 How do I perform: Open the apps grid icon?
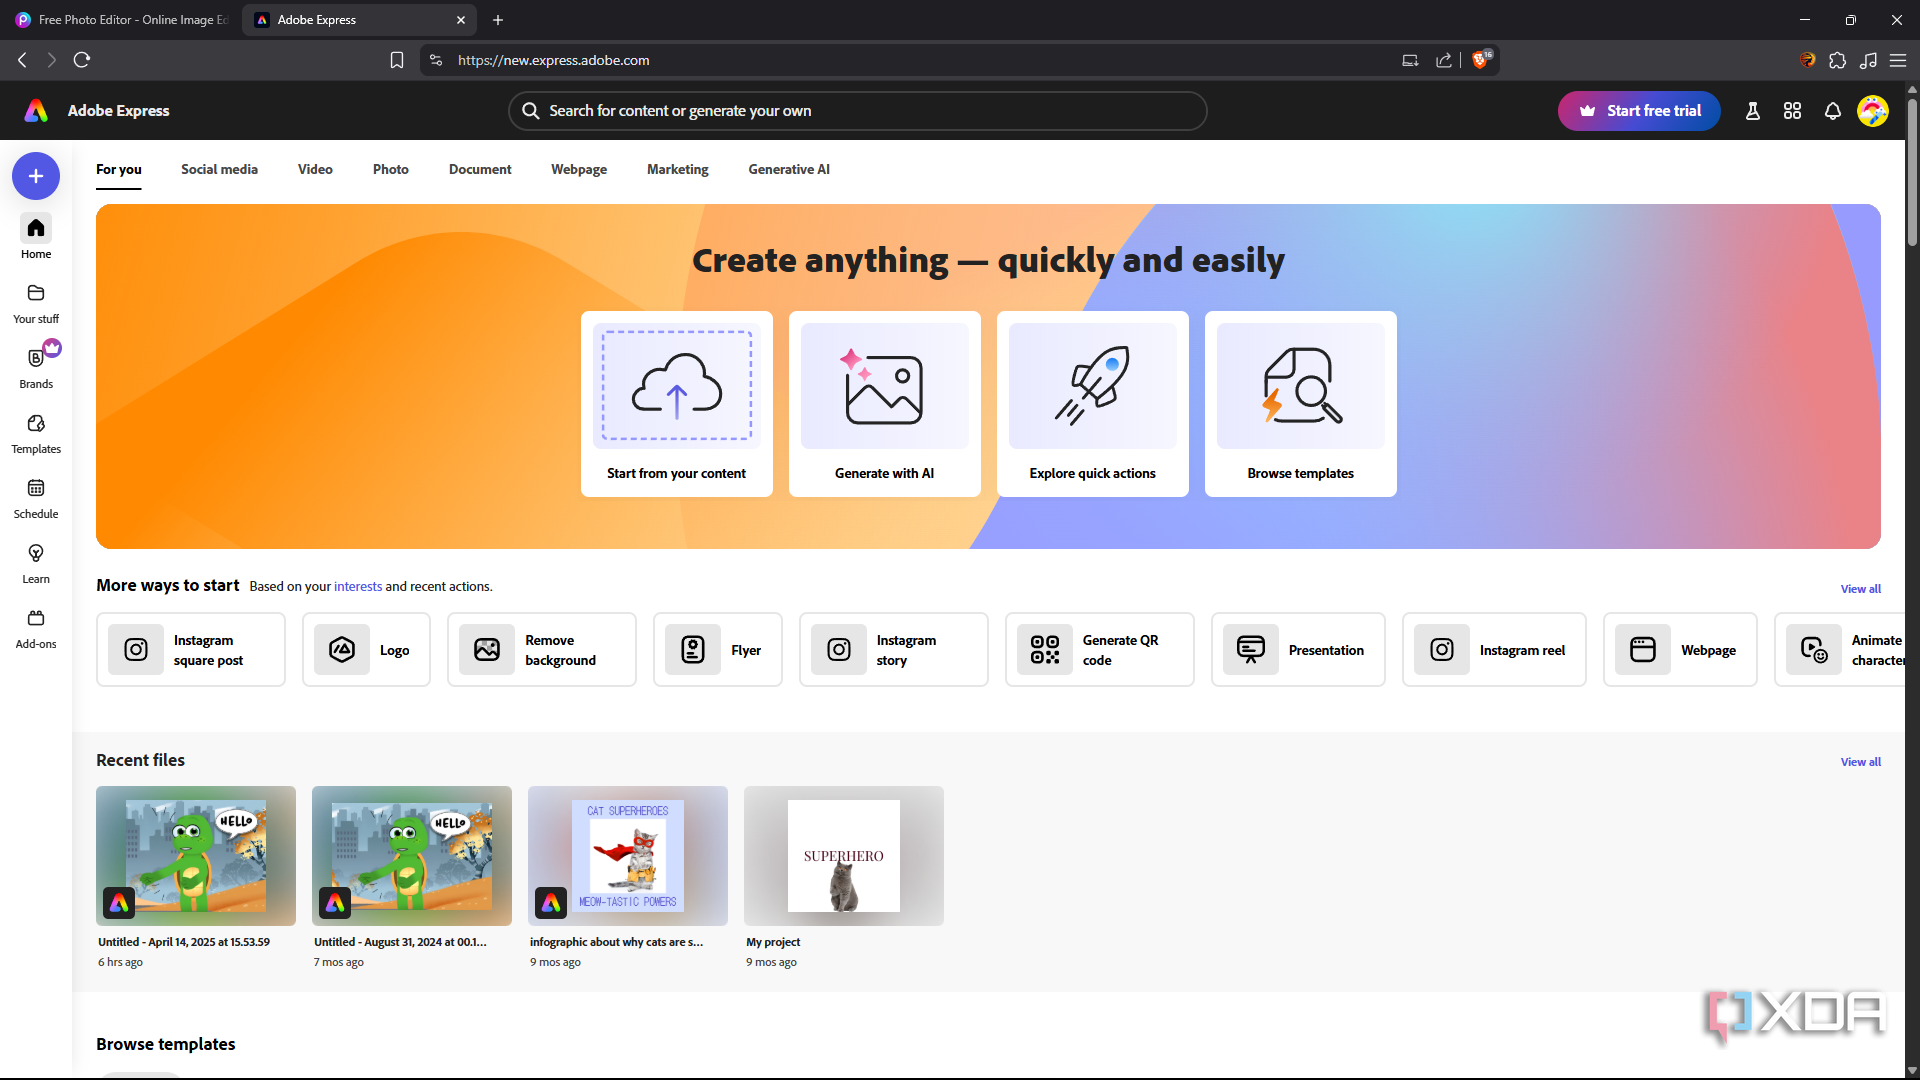pyautogui.click(x=1792, y=111)
